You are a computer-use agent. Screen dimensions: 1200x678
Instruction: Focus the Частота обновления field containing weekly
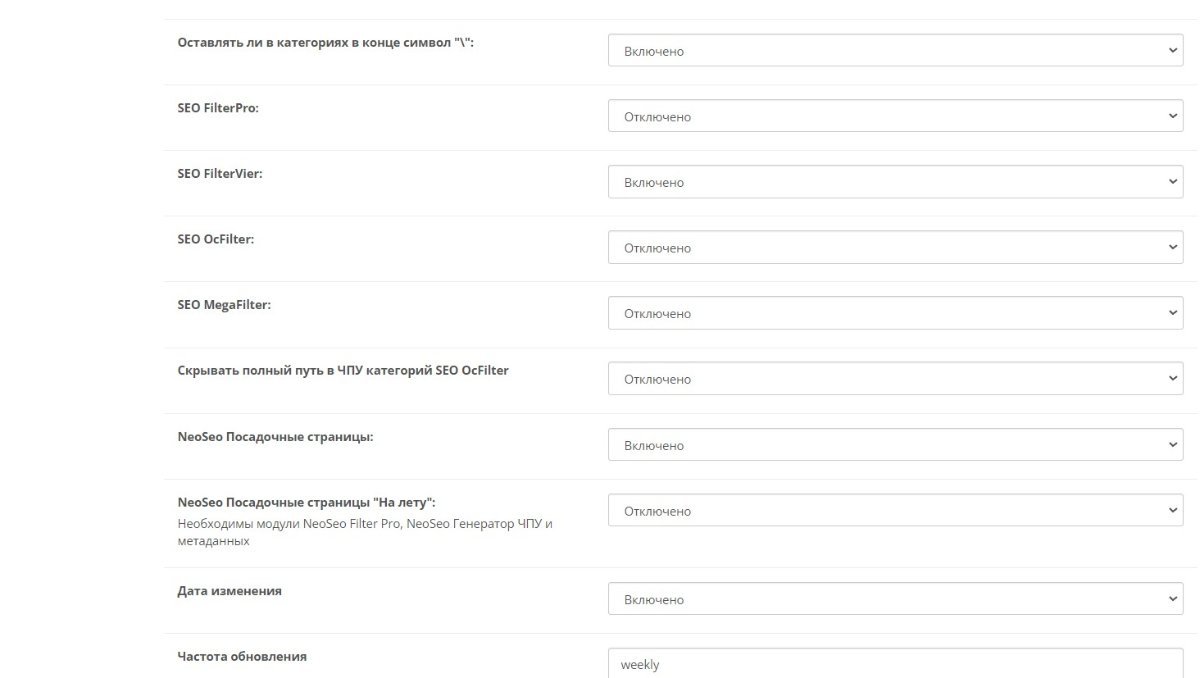tap(897, 663)
